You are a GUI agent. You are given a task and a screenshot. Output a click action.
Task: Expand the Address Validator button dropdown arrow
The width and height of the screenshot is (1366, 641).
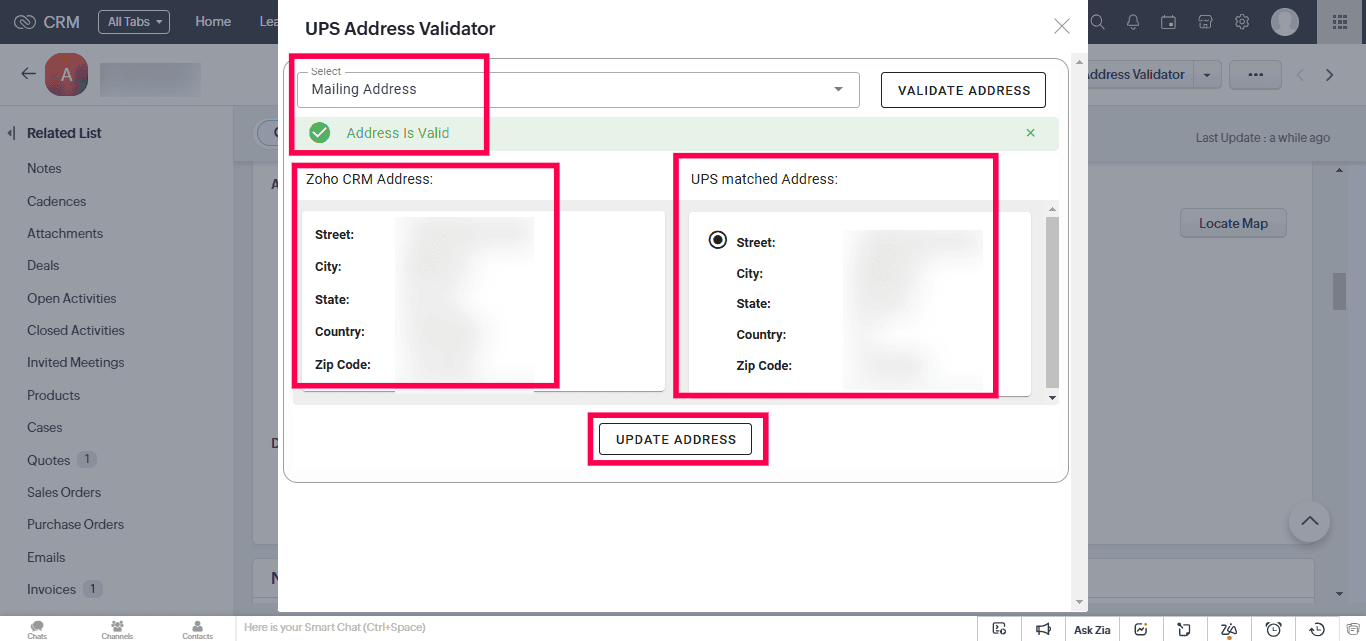[1208, 75]
